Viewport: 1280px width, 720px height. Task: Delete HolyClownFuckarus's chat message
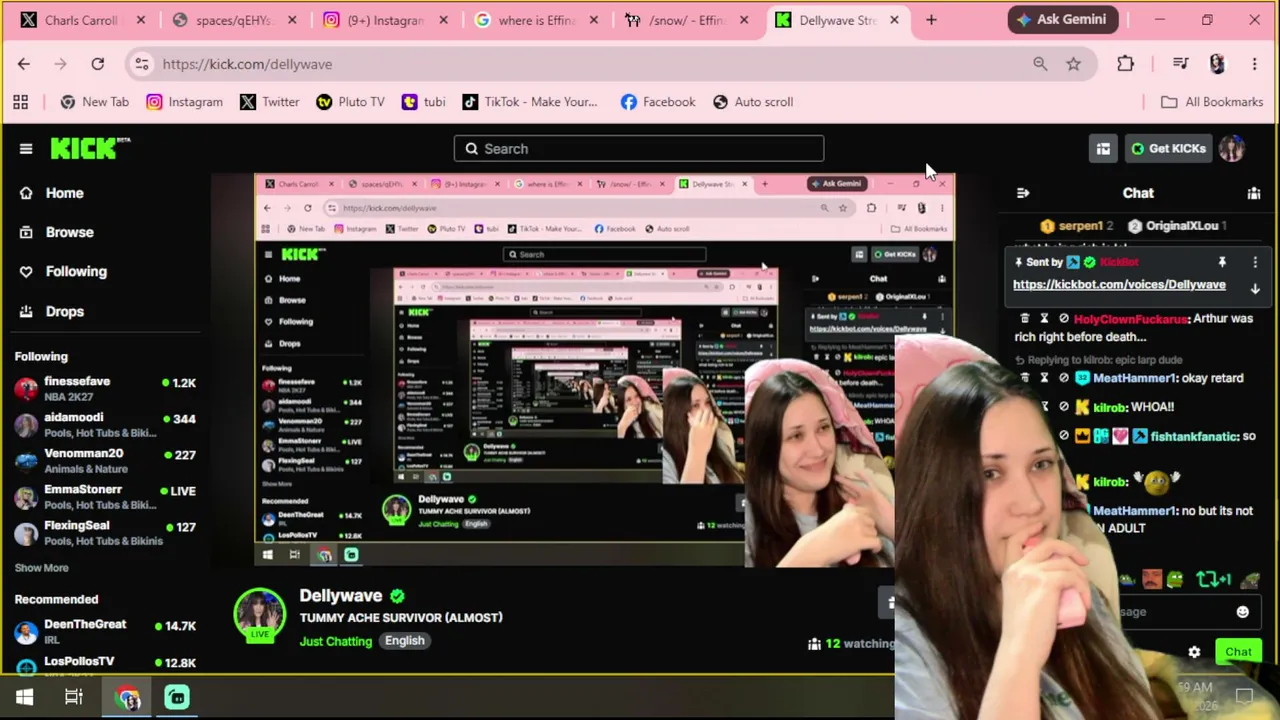point(1024,319)
